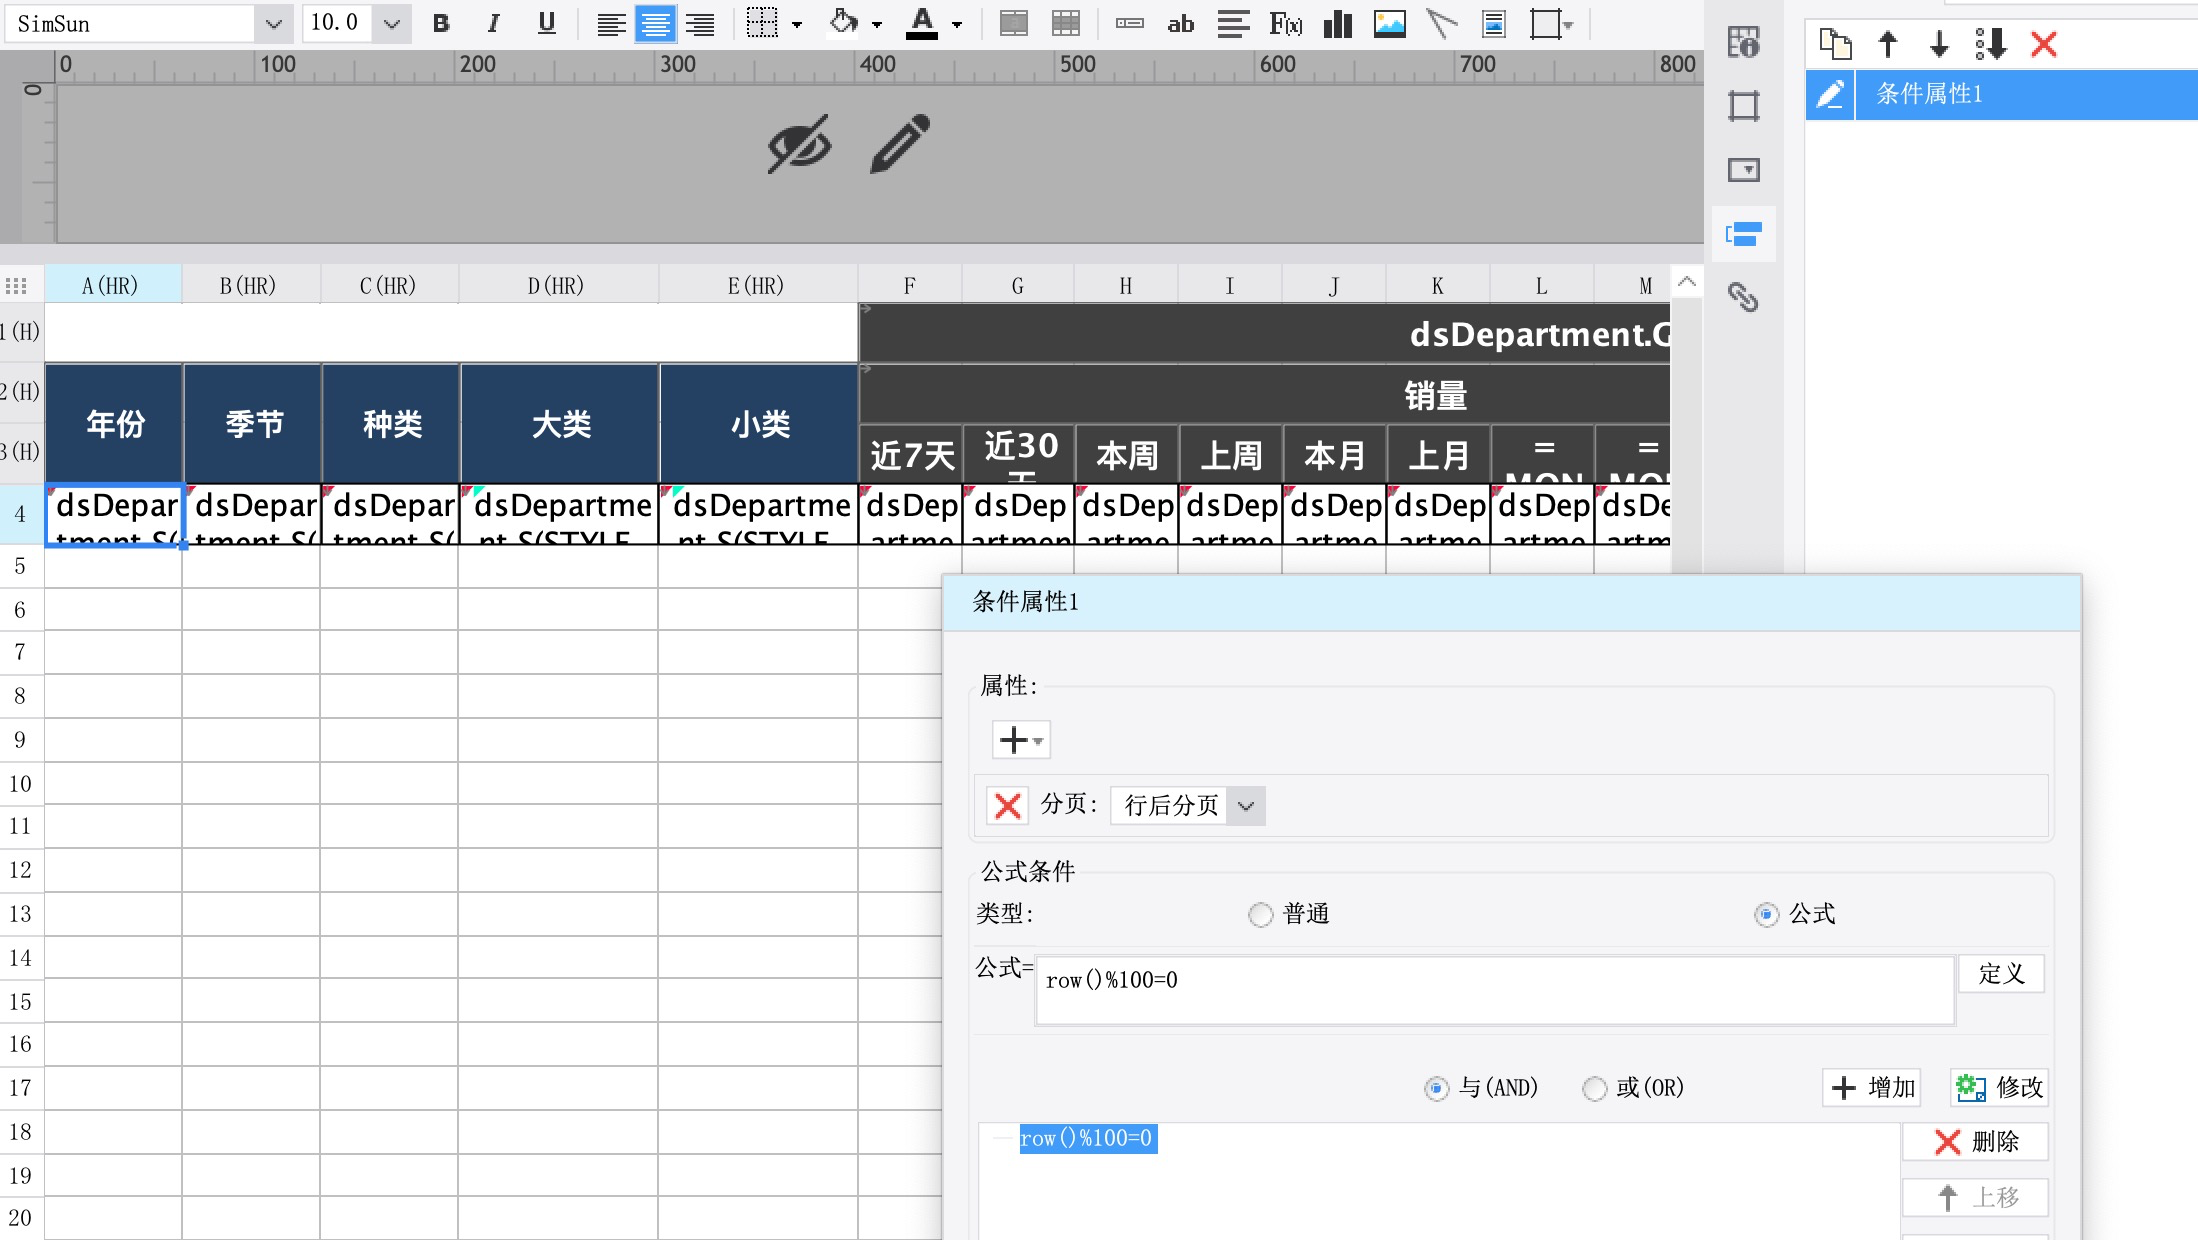Viewport: 2198px width, 1240px height.
Task: Select row()%100=0 in condition list
Action: (x=1088, y=1138)
